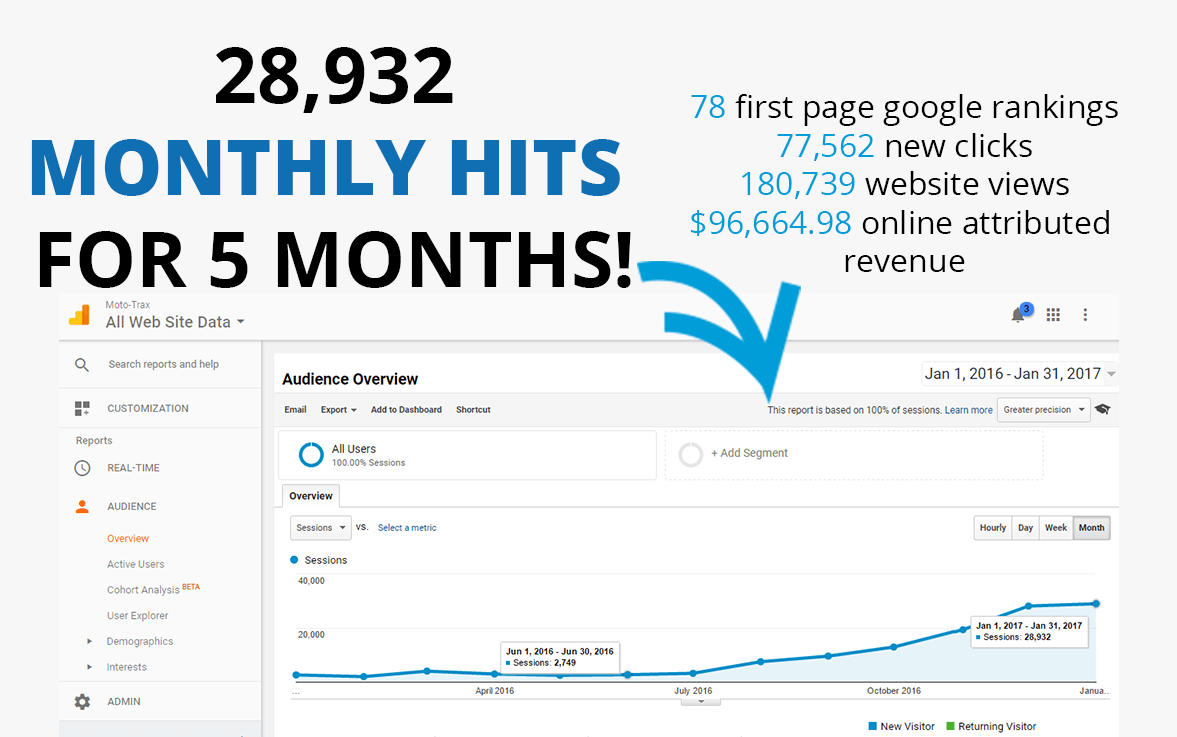Click the Real-Time clock icon
Image resolution: width=1177 pixels, height=737 pixels.
pos(82,467)
